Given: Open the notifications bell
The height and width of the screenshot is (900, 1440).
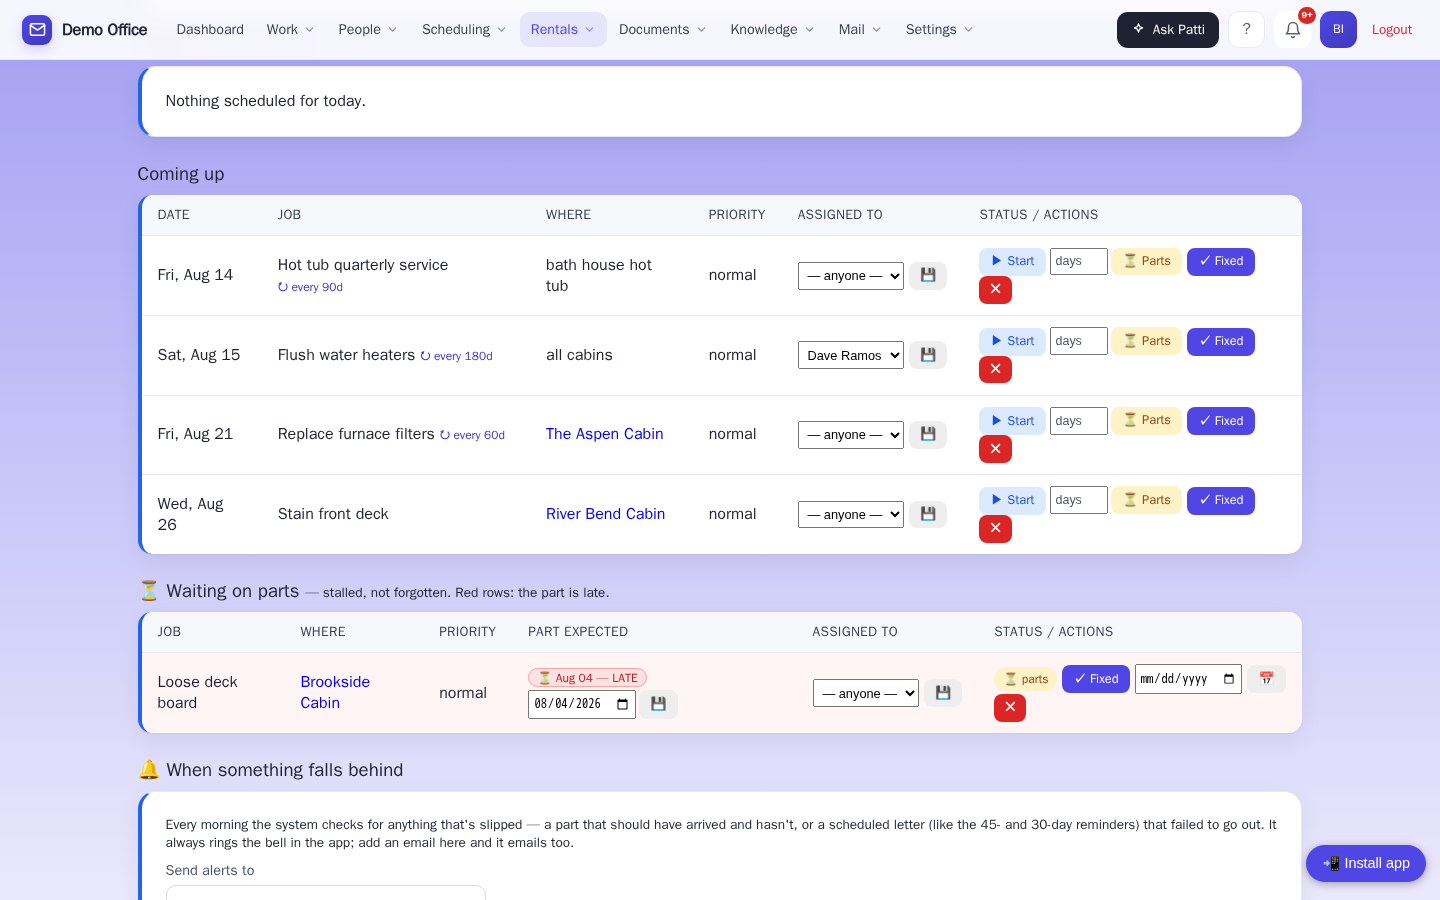Looking at the screenshot, I should (x=1292, y=30).
